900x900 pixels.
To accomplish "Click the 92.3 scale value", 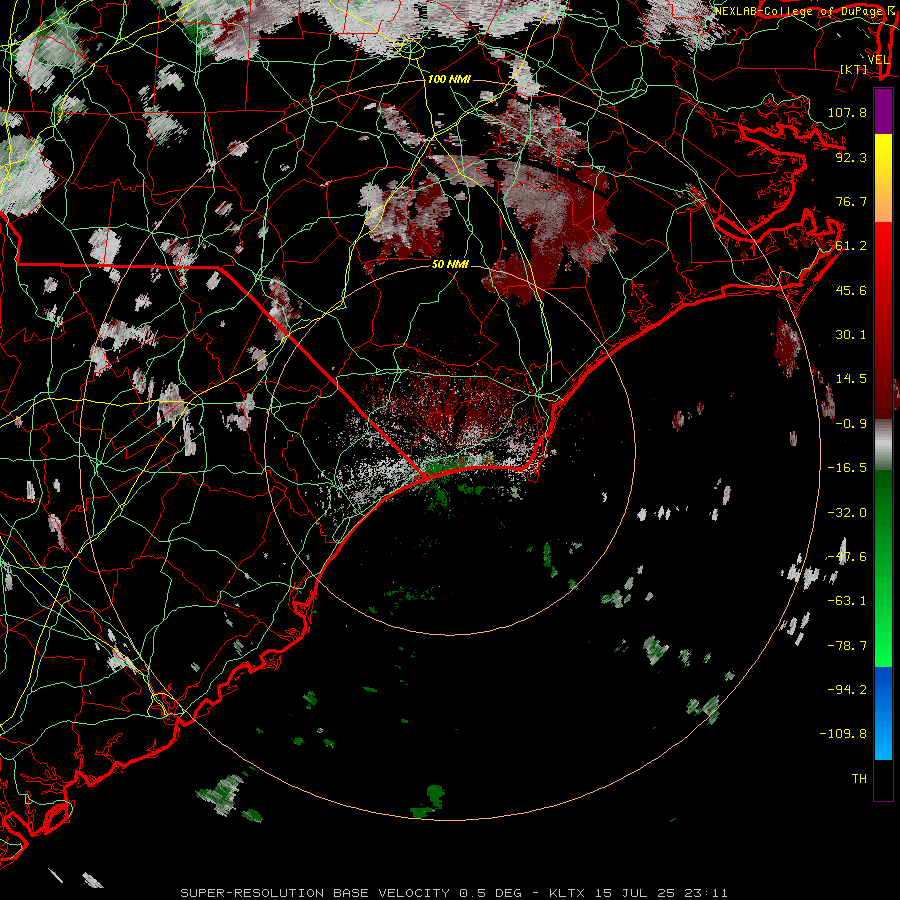I will pyautogui.click(x=851, y=157).
